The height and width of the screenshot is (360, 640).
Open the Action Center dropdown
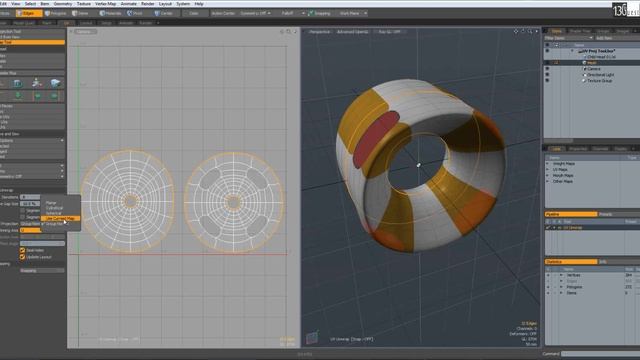click(223, 13)
